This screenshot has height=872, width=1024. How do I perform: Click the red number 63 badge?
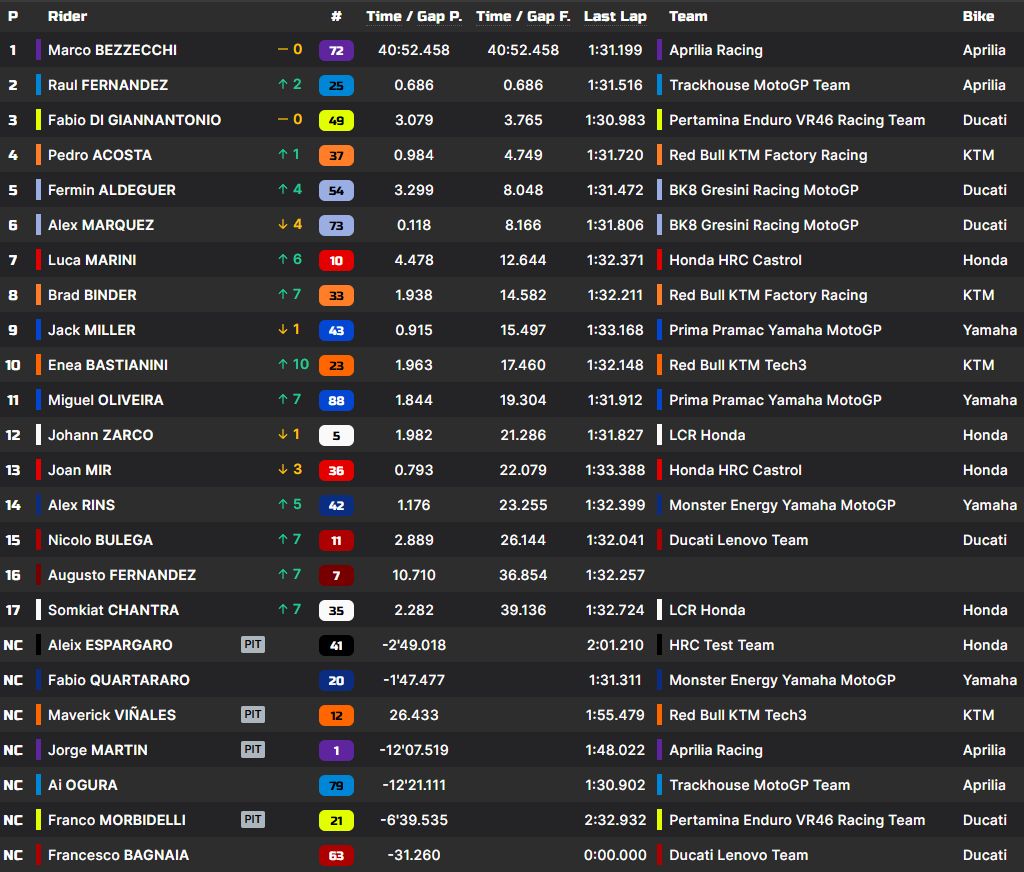coord(336,855)
